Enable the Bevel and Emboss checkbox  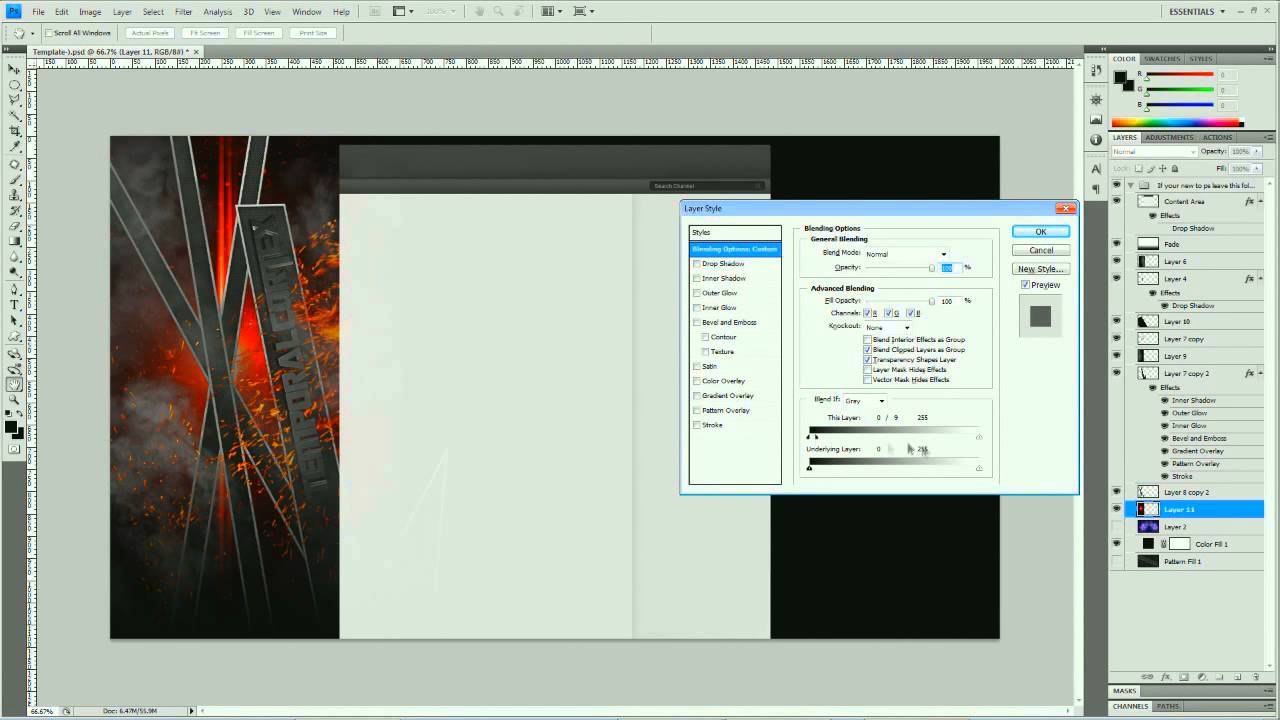click(696, 322)
